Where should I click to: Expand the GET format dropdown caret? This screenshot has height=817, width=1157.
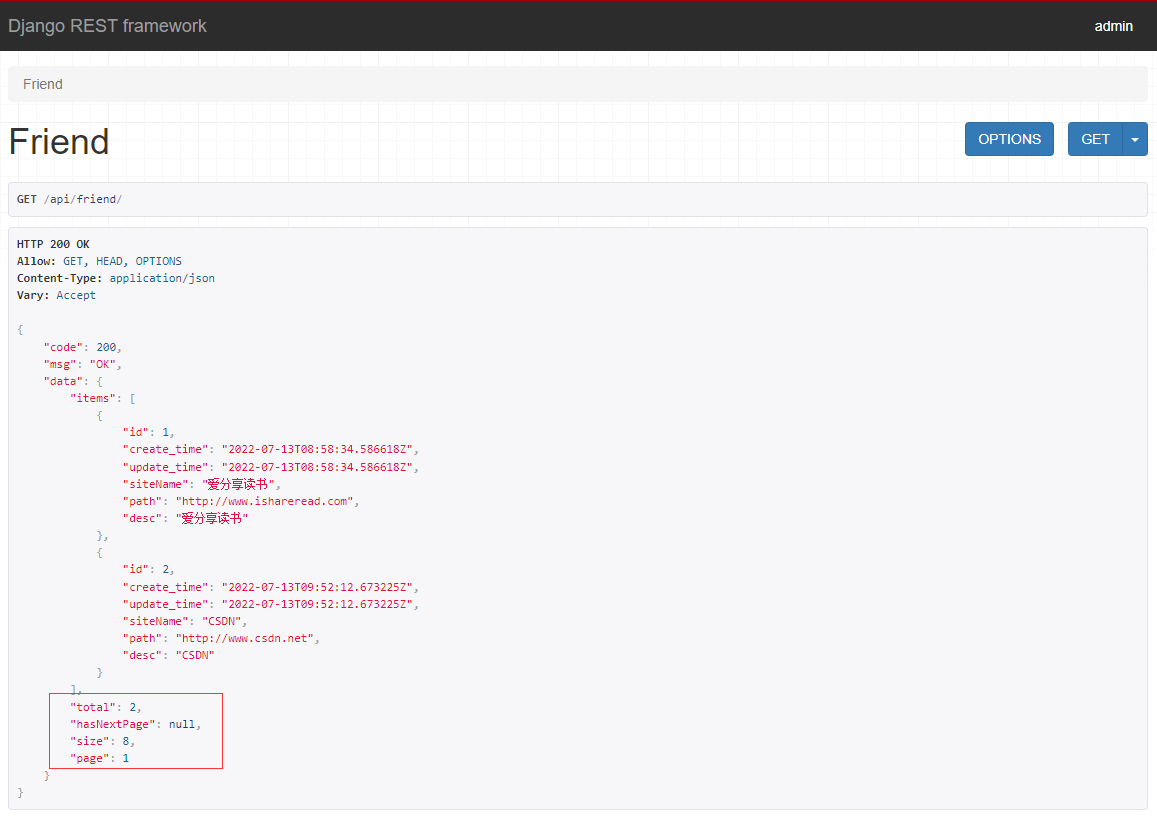pyautogui.click(x=1135, y=139)
